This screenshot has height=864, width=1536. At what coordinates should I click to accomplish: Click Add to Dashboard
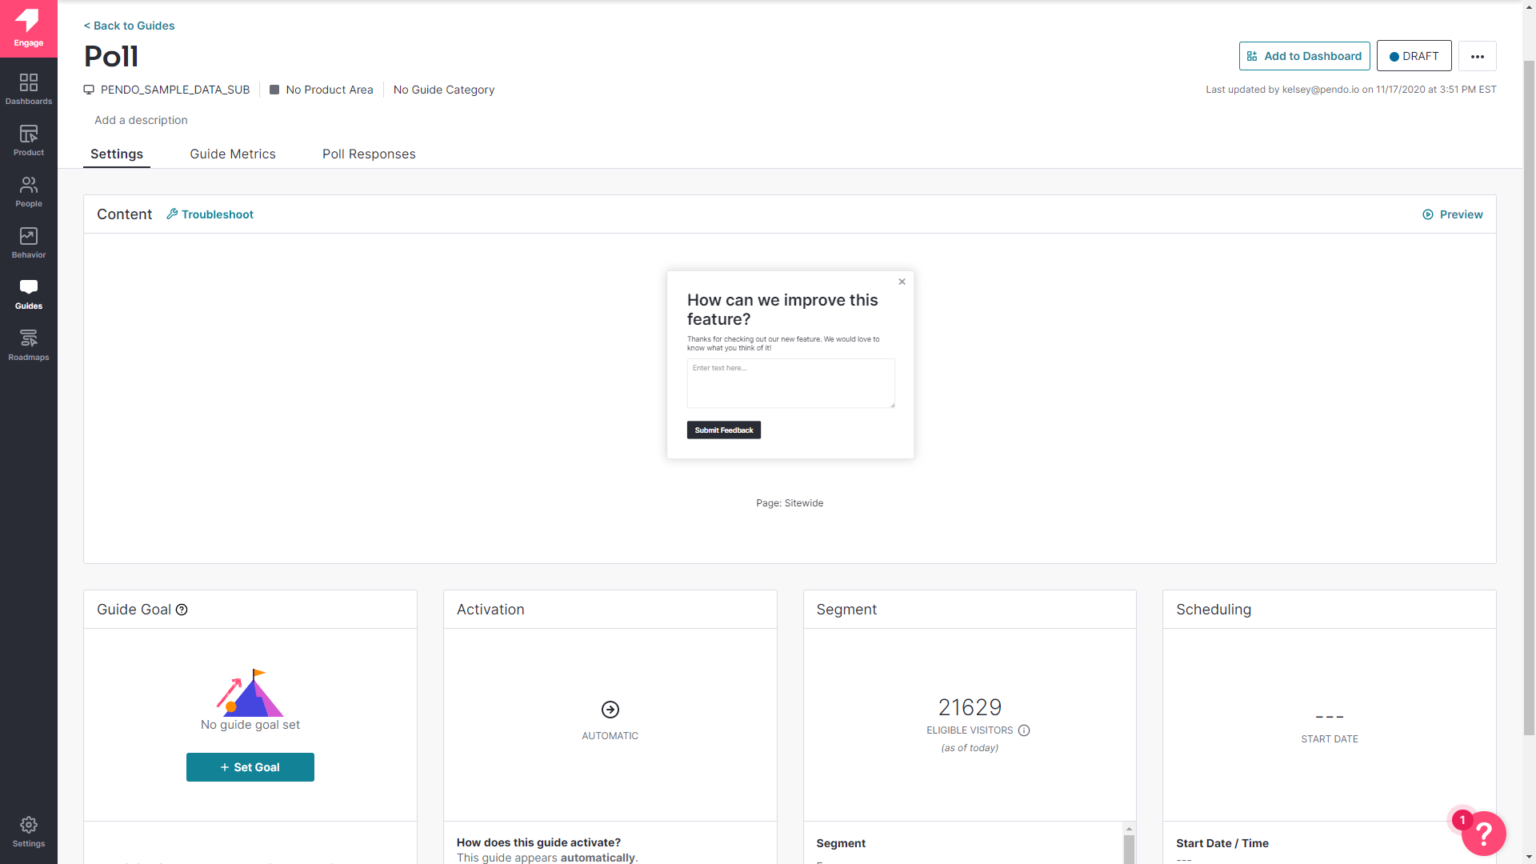[1304, 56]
